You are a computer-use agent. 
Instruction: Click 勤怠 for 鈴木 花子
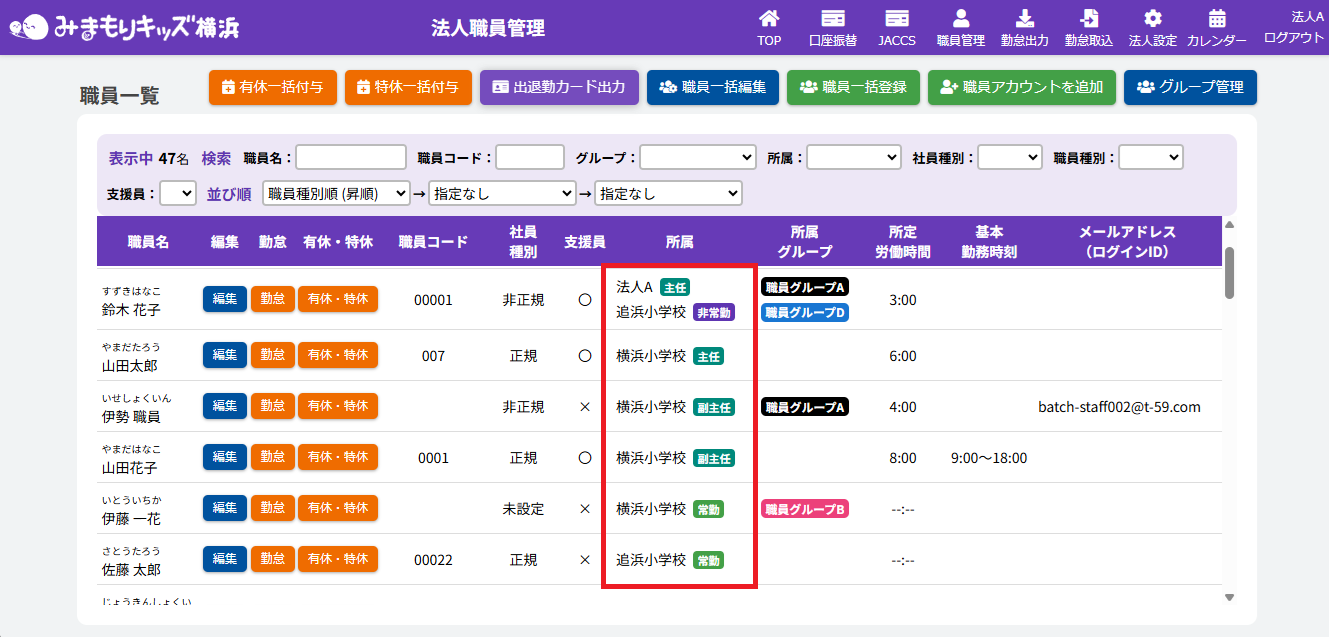click(x=272, y=299)
